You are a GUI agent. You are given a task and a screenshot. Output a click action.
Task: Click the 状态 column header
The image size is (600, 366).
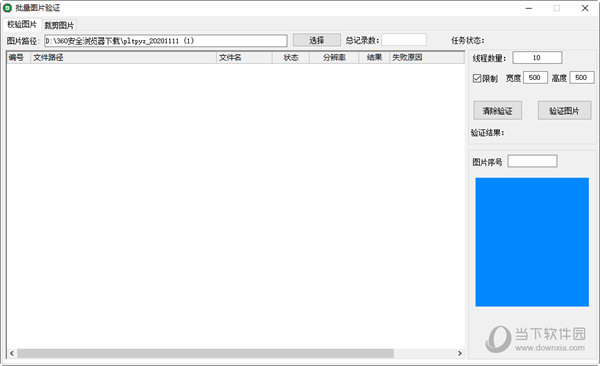pos(291,57)
